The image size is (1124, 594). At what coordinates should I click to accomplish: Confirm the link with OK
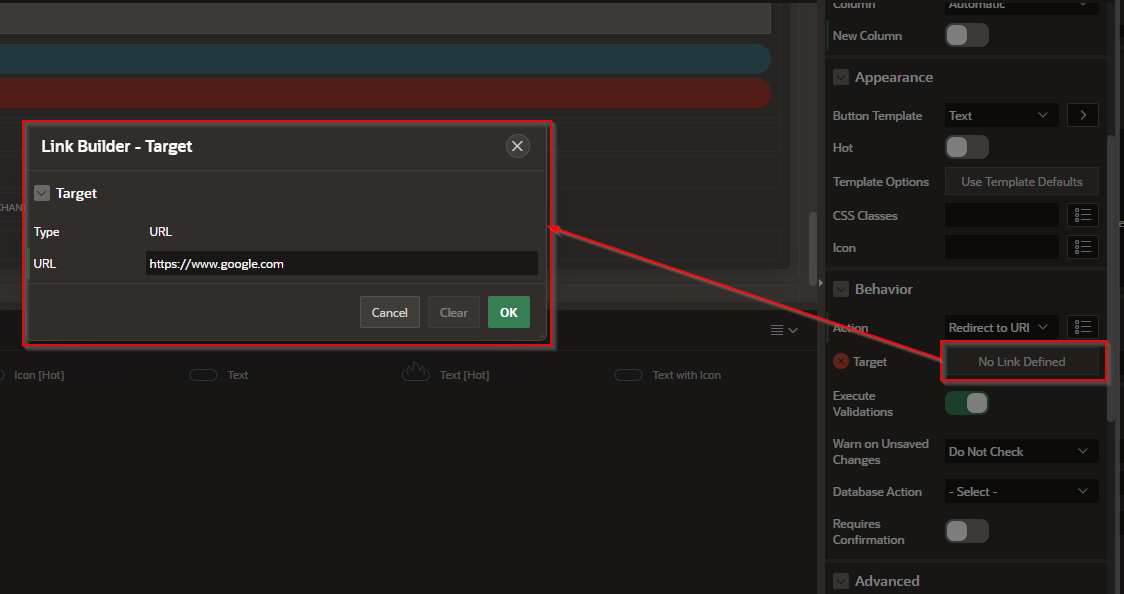pos(509,312)
